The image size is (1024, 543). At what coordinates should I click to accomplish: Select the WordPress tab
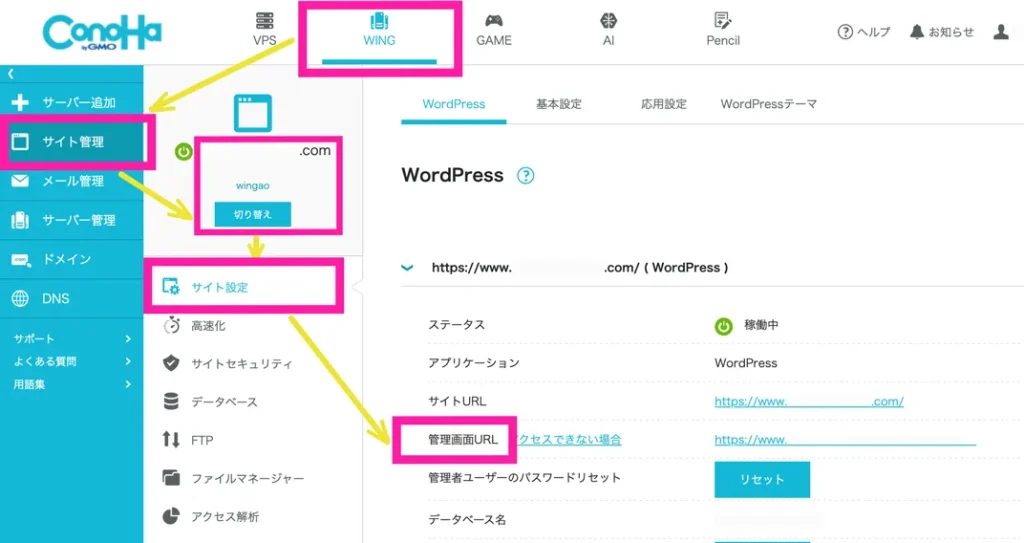tap(453, 104)
